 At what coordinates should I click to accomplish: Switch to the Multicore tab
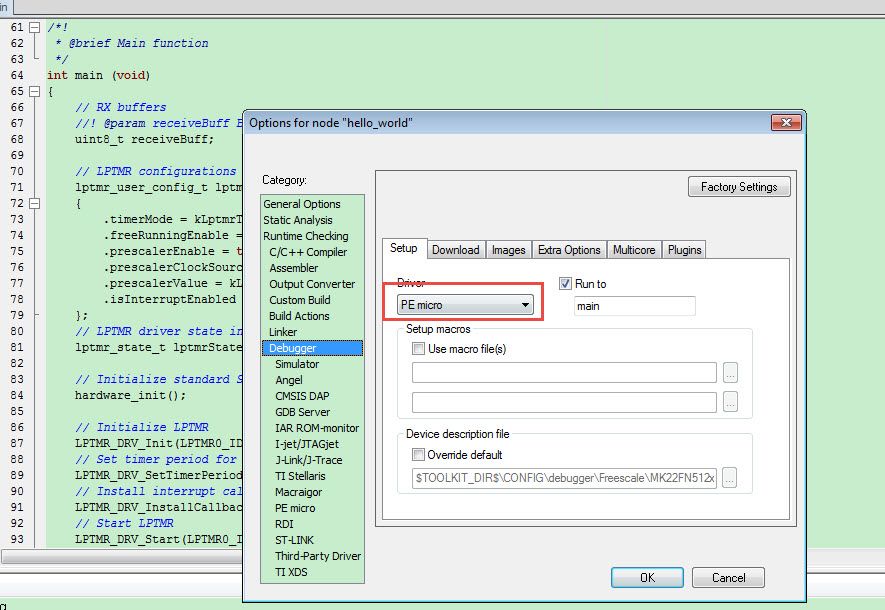coord(634,250)
